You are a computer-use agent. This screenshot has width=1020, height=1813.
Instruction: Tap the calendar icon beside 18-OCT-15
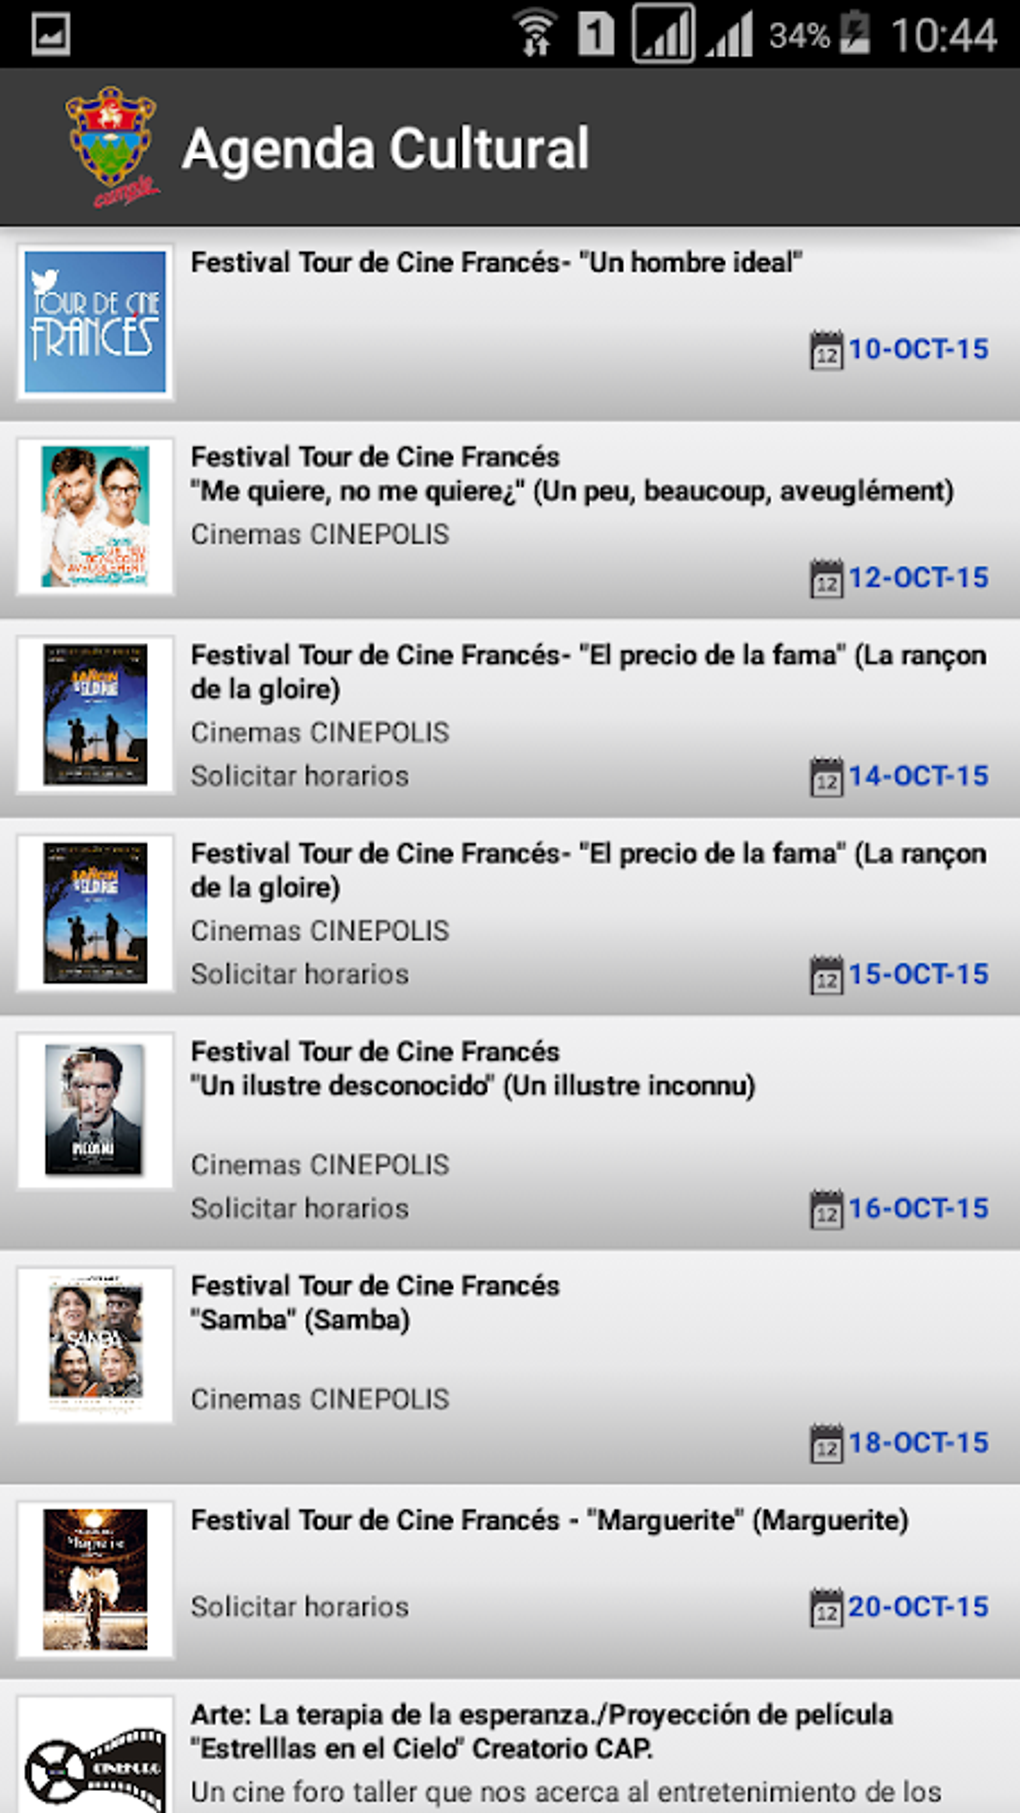click(x=826, y=1443)
